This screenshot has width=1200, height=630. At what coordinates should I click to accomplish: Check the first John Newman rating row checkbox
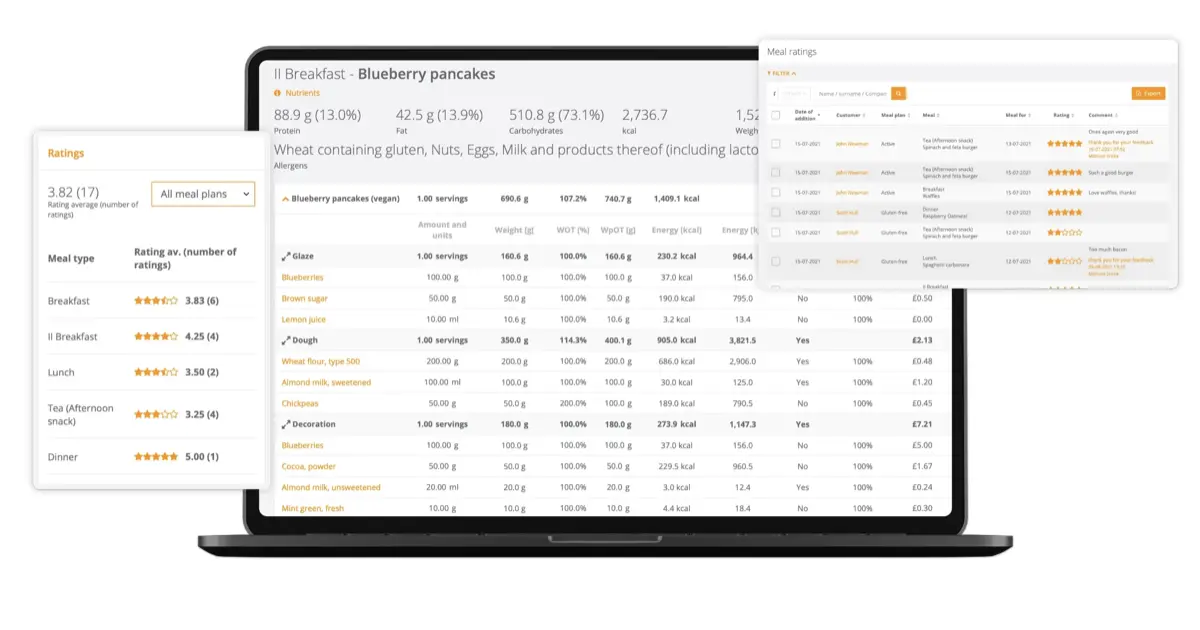775,144
